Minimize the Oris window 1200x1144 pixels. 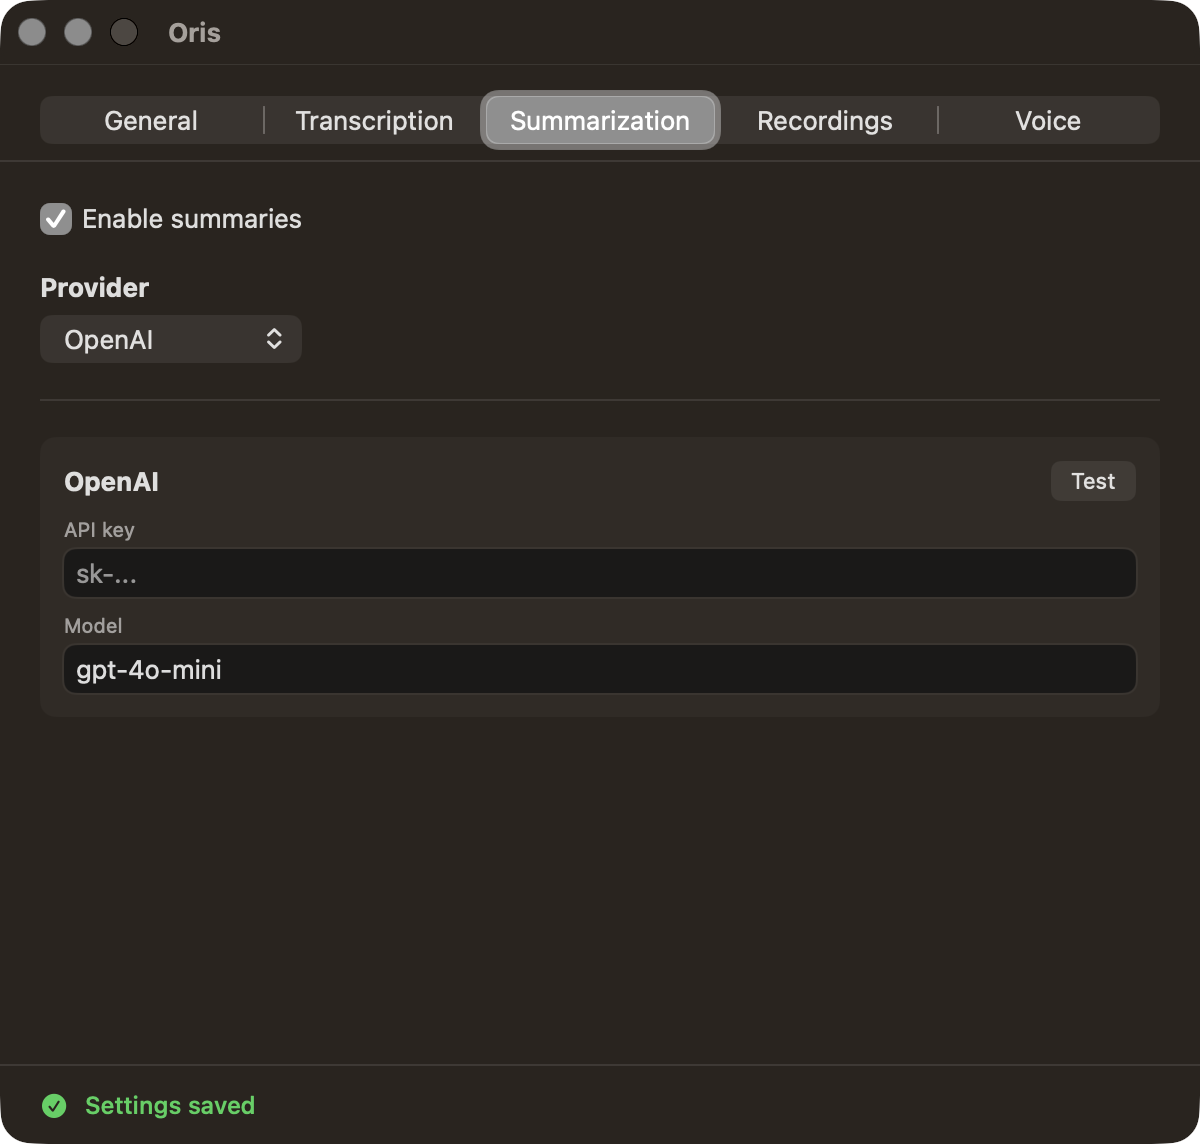click(78, 33)
